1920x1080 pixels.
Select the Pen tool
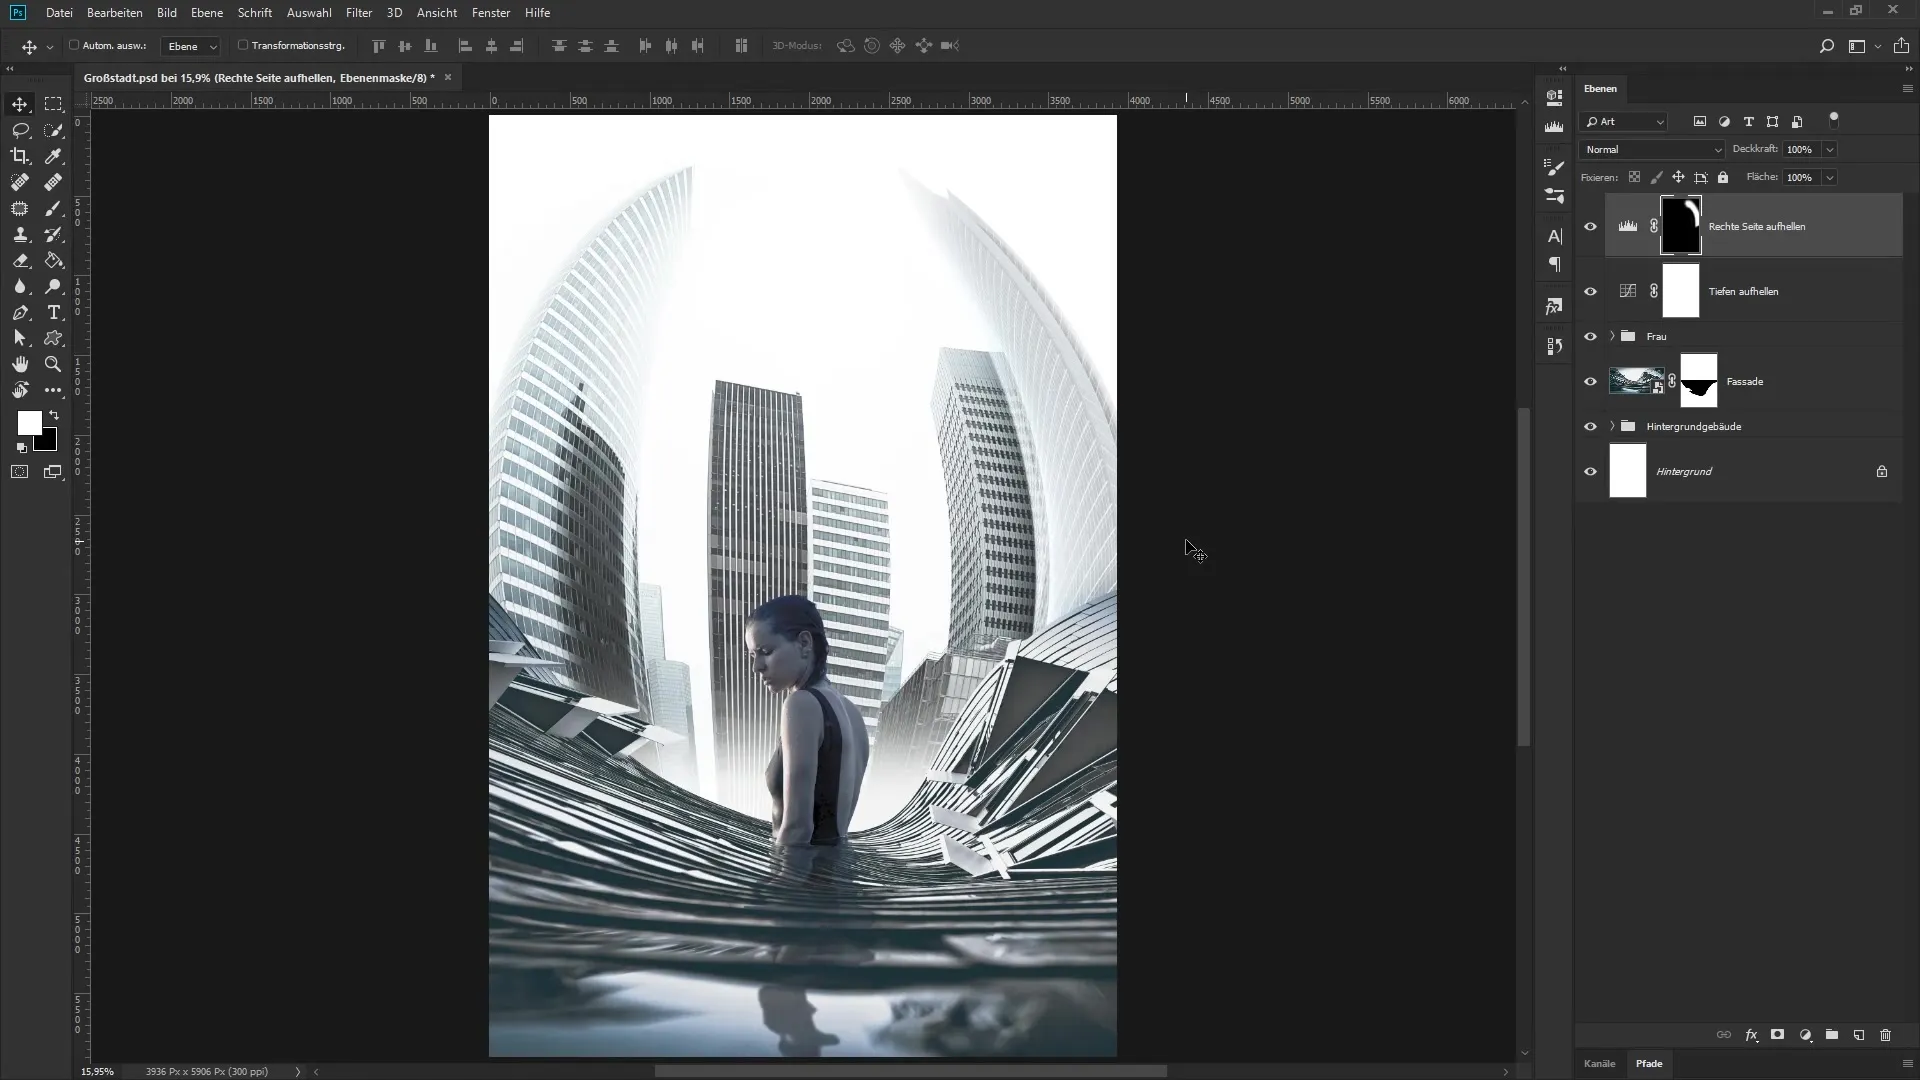pyautogui.click(x=20, y=312)
